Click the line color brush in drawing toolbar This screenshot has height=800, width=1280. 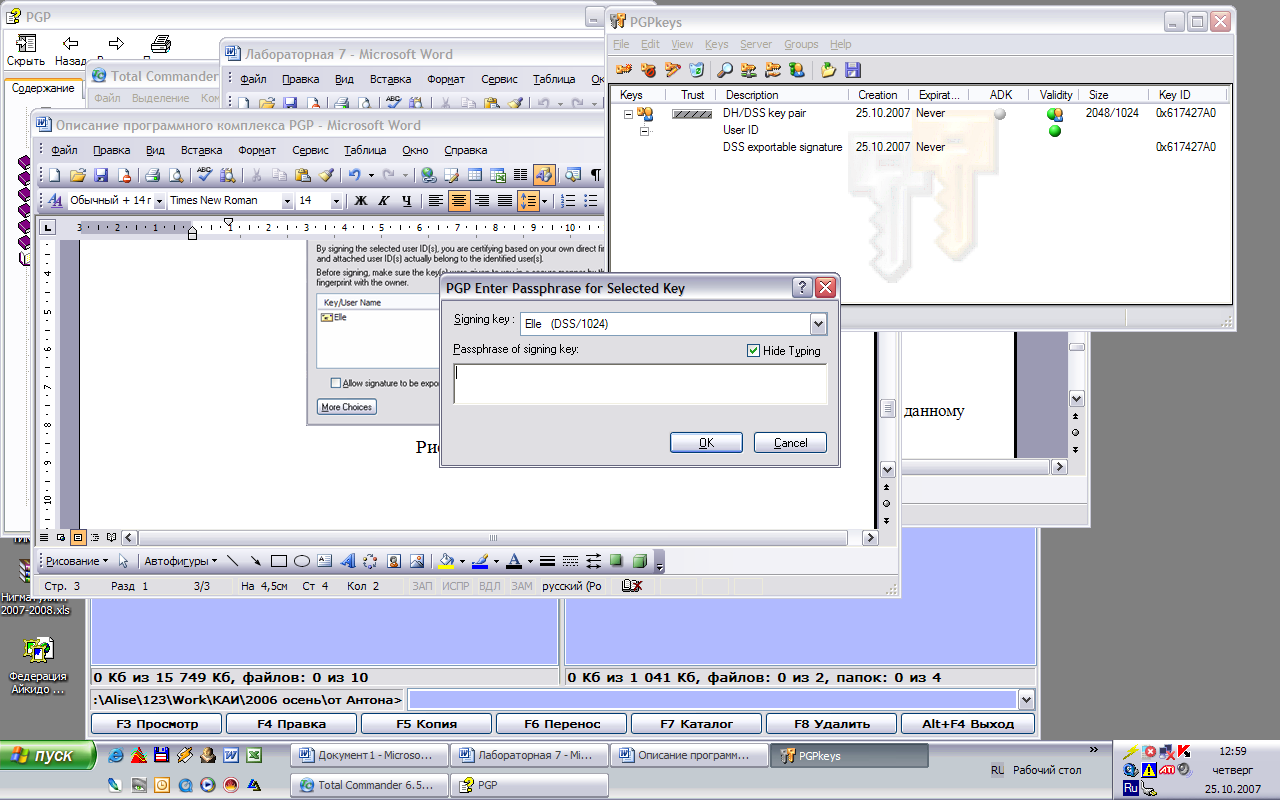pos(480,561)
